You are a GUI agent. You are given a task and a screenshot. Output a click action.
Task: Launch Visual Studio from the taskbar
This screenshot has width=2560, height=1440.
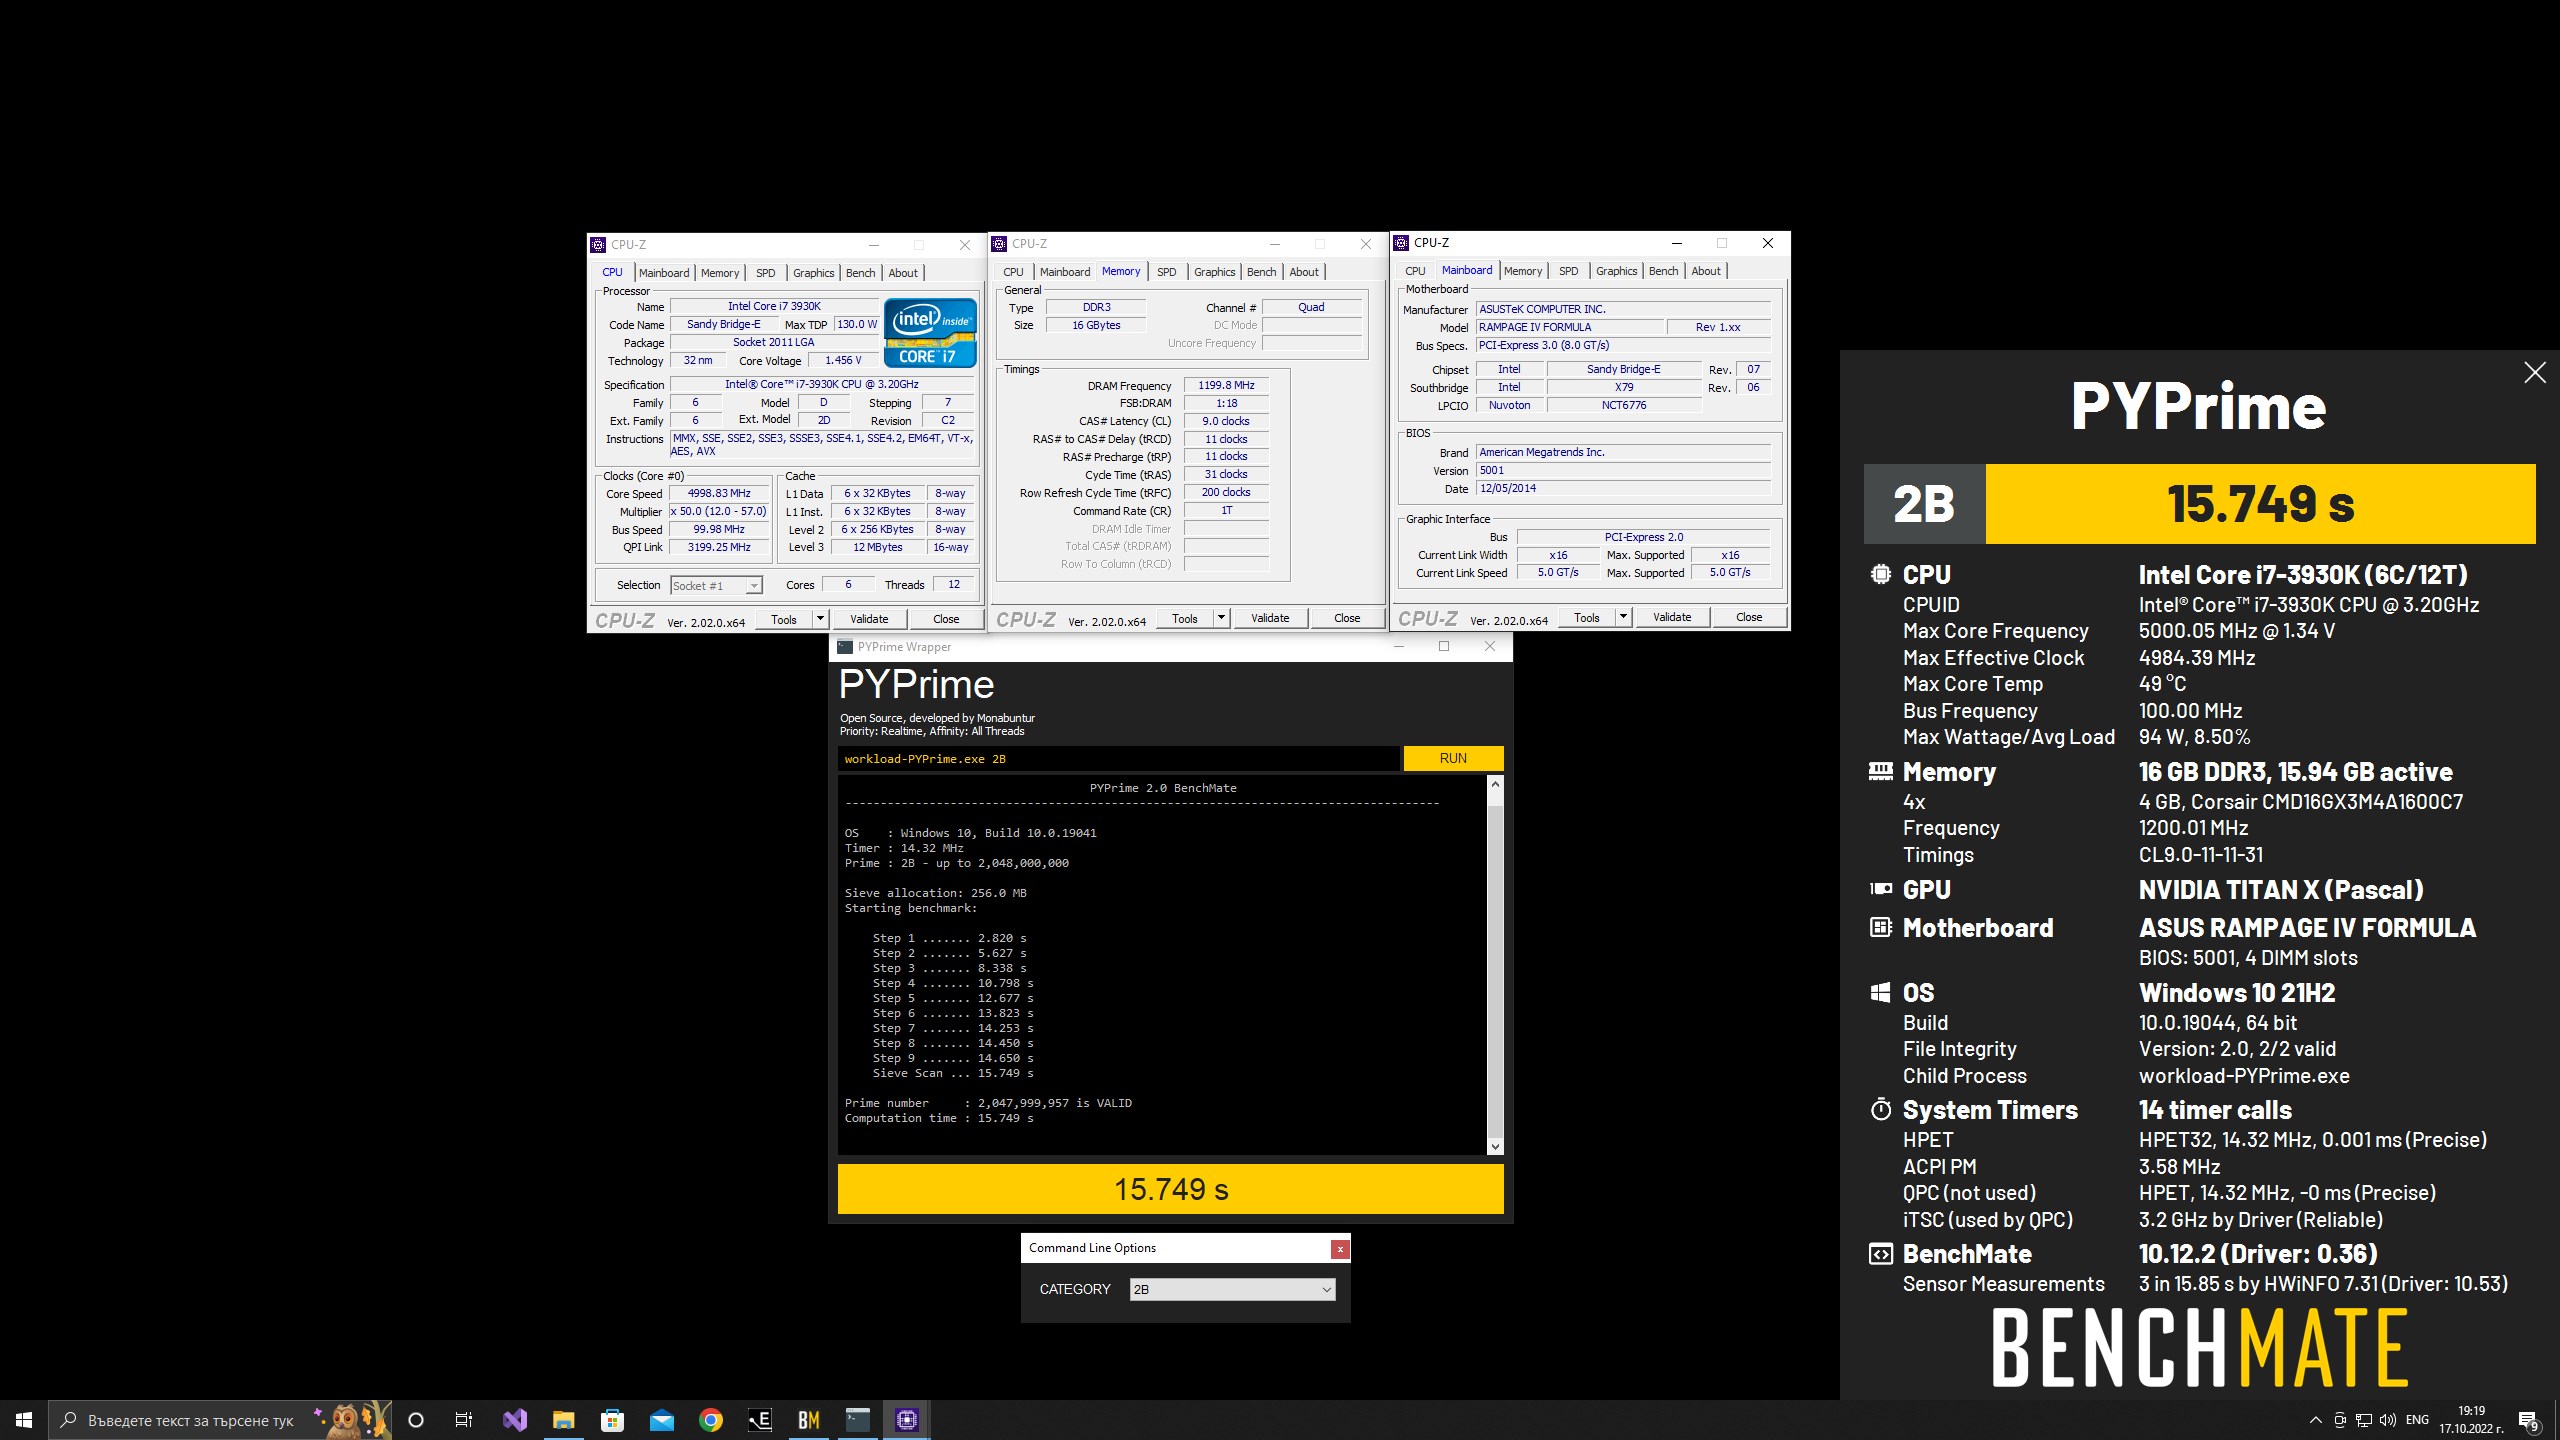514,1420
